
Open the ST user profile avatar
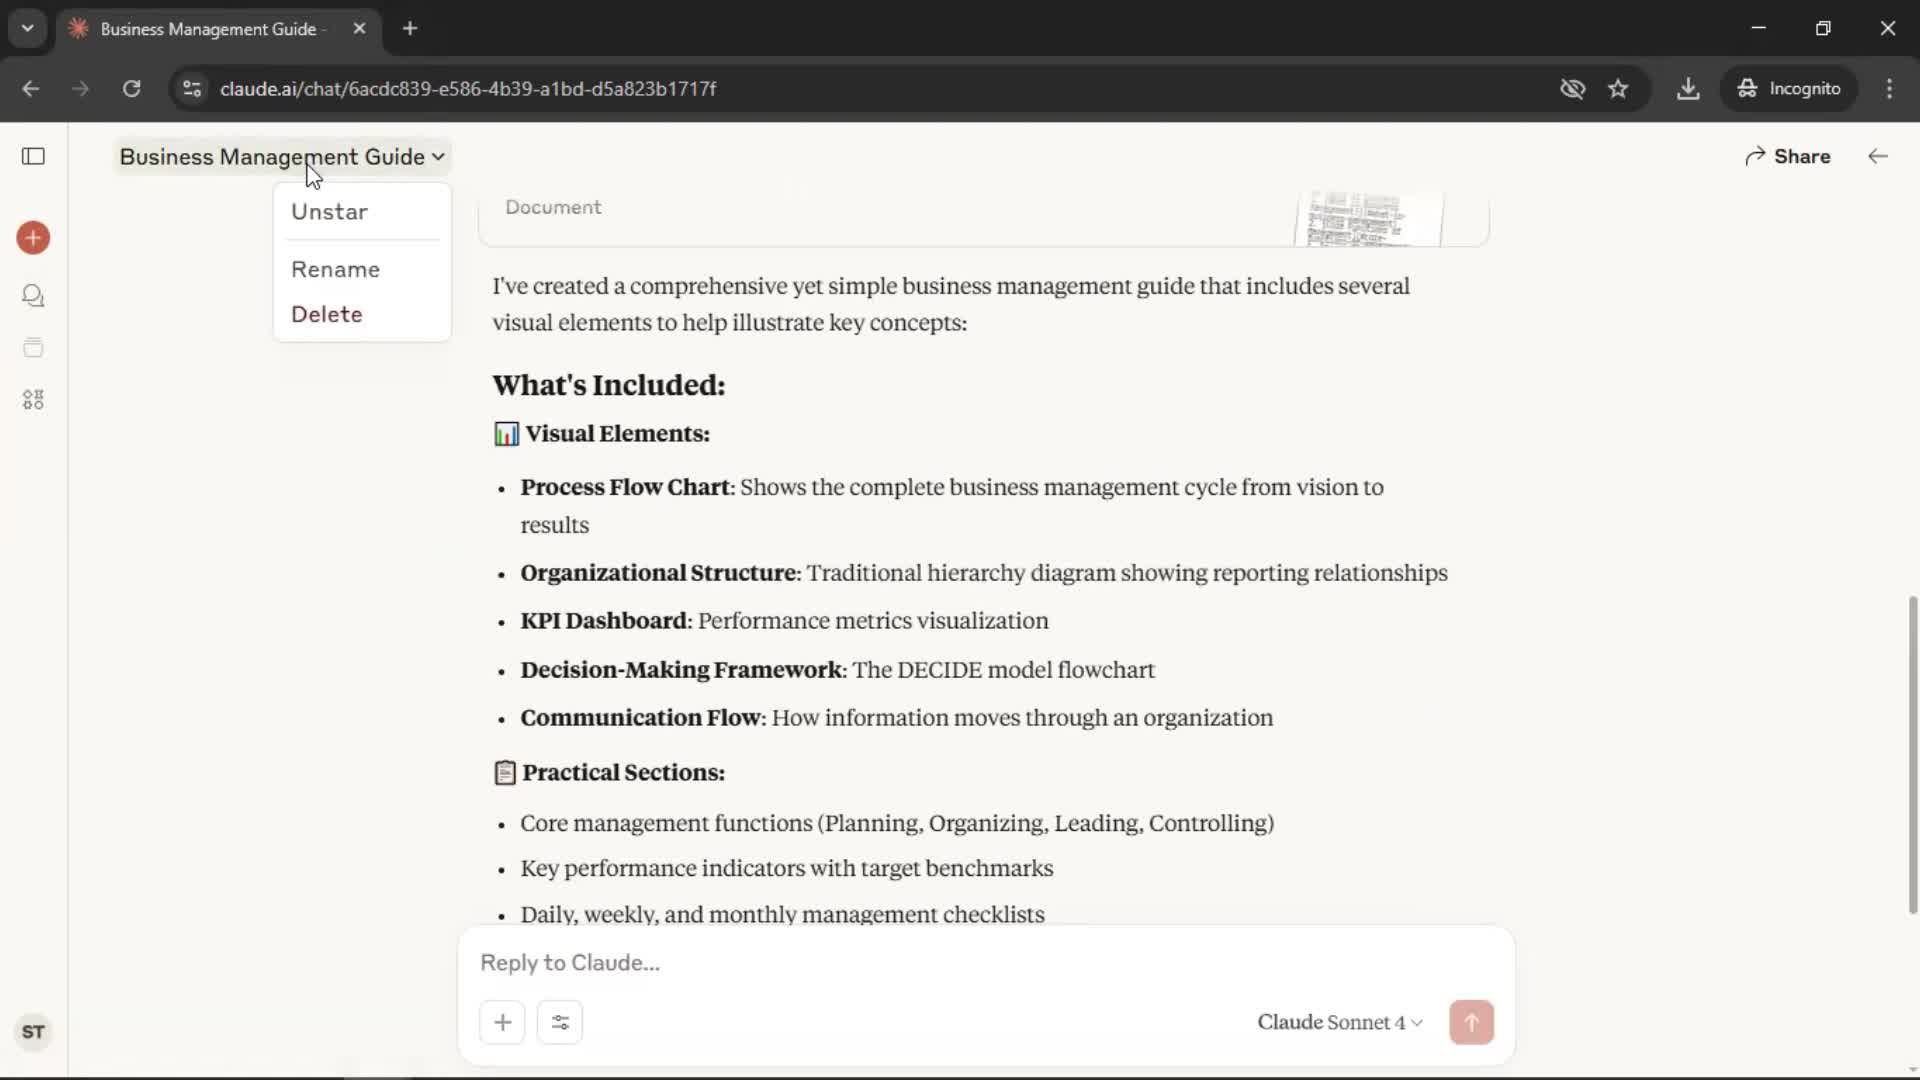coord(33,1032)
